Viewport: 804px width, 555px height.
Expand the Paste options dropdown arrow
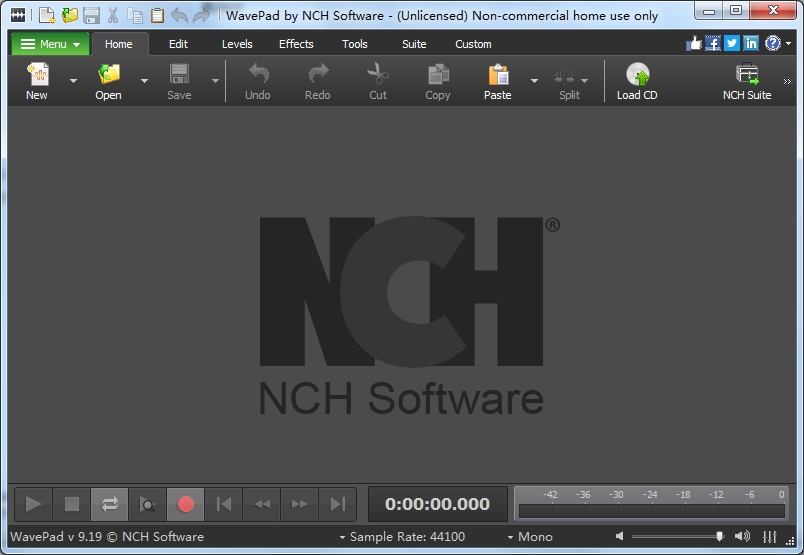[x=534, y=81]
